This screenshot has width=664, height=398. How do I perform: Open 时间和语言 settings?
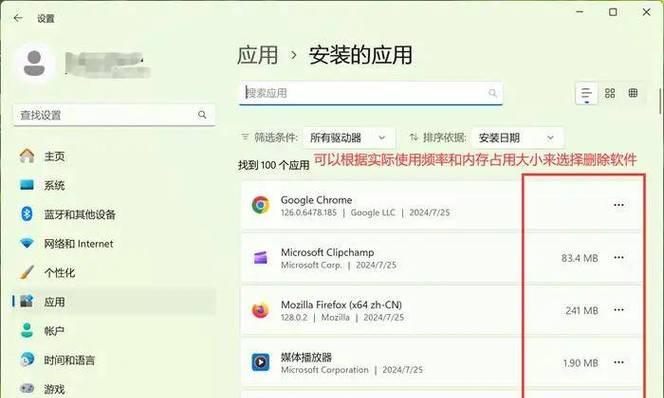(114, 360)
